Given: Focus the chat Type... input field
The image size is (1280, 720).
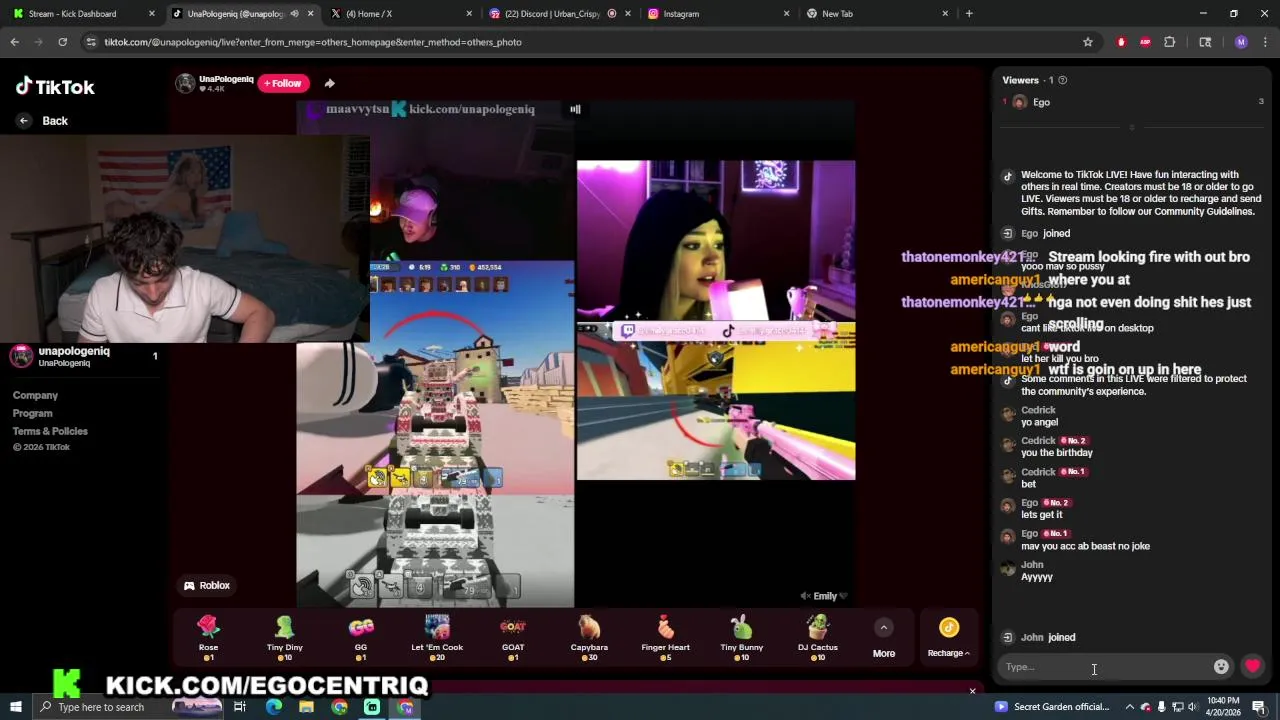Looking at the screenshot, I should click(1105, 667).
